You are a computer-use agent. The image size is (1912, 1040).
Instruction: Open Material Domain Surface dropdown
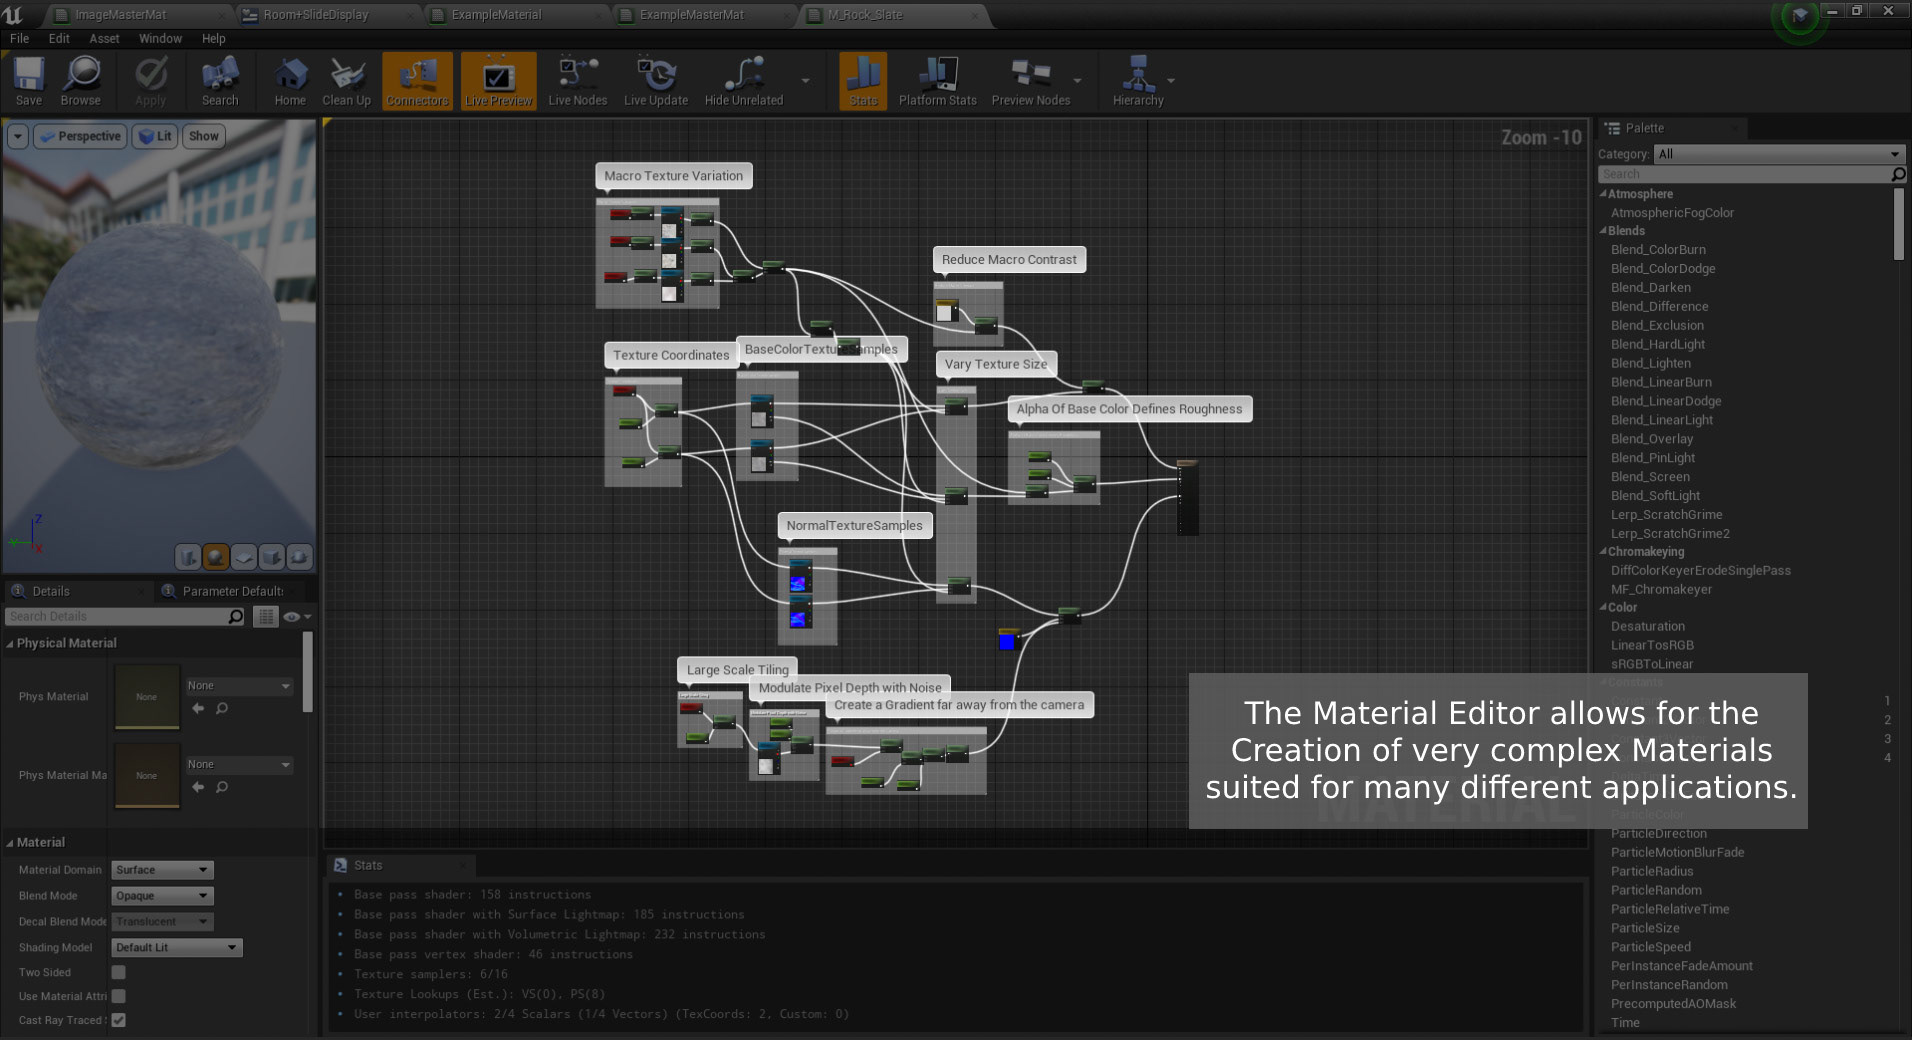(162, 870)
